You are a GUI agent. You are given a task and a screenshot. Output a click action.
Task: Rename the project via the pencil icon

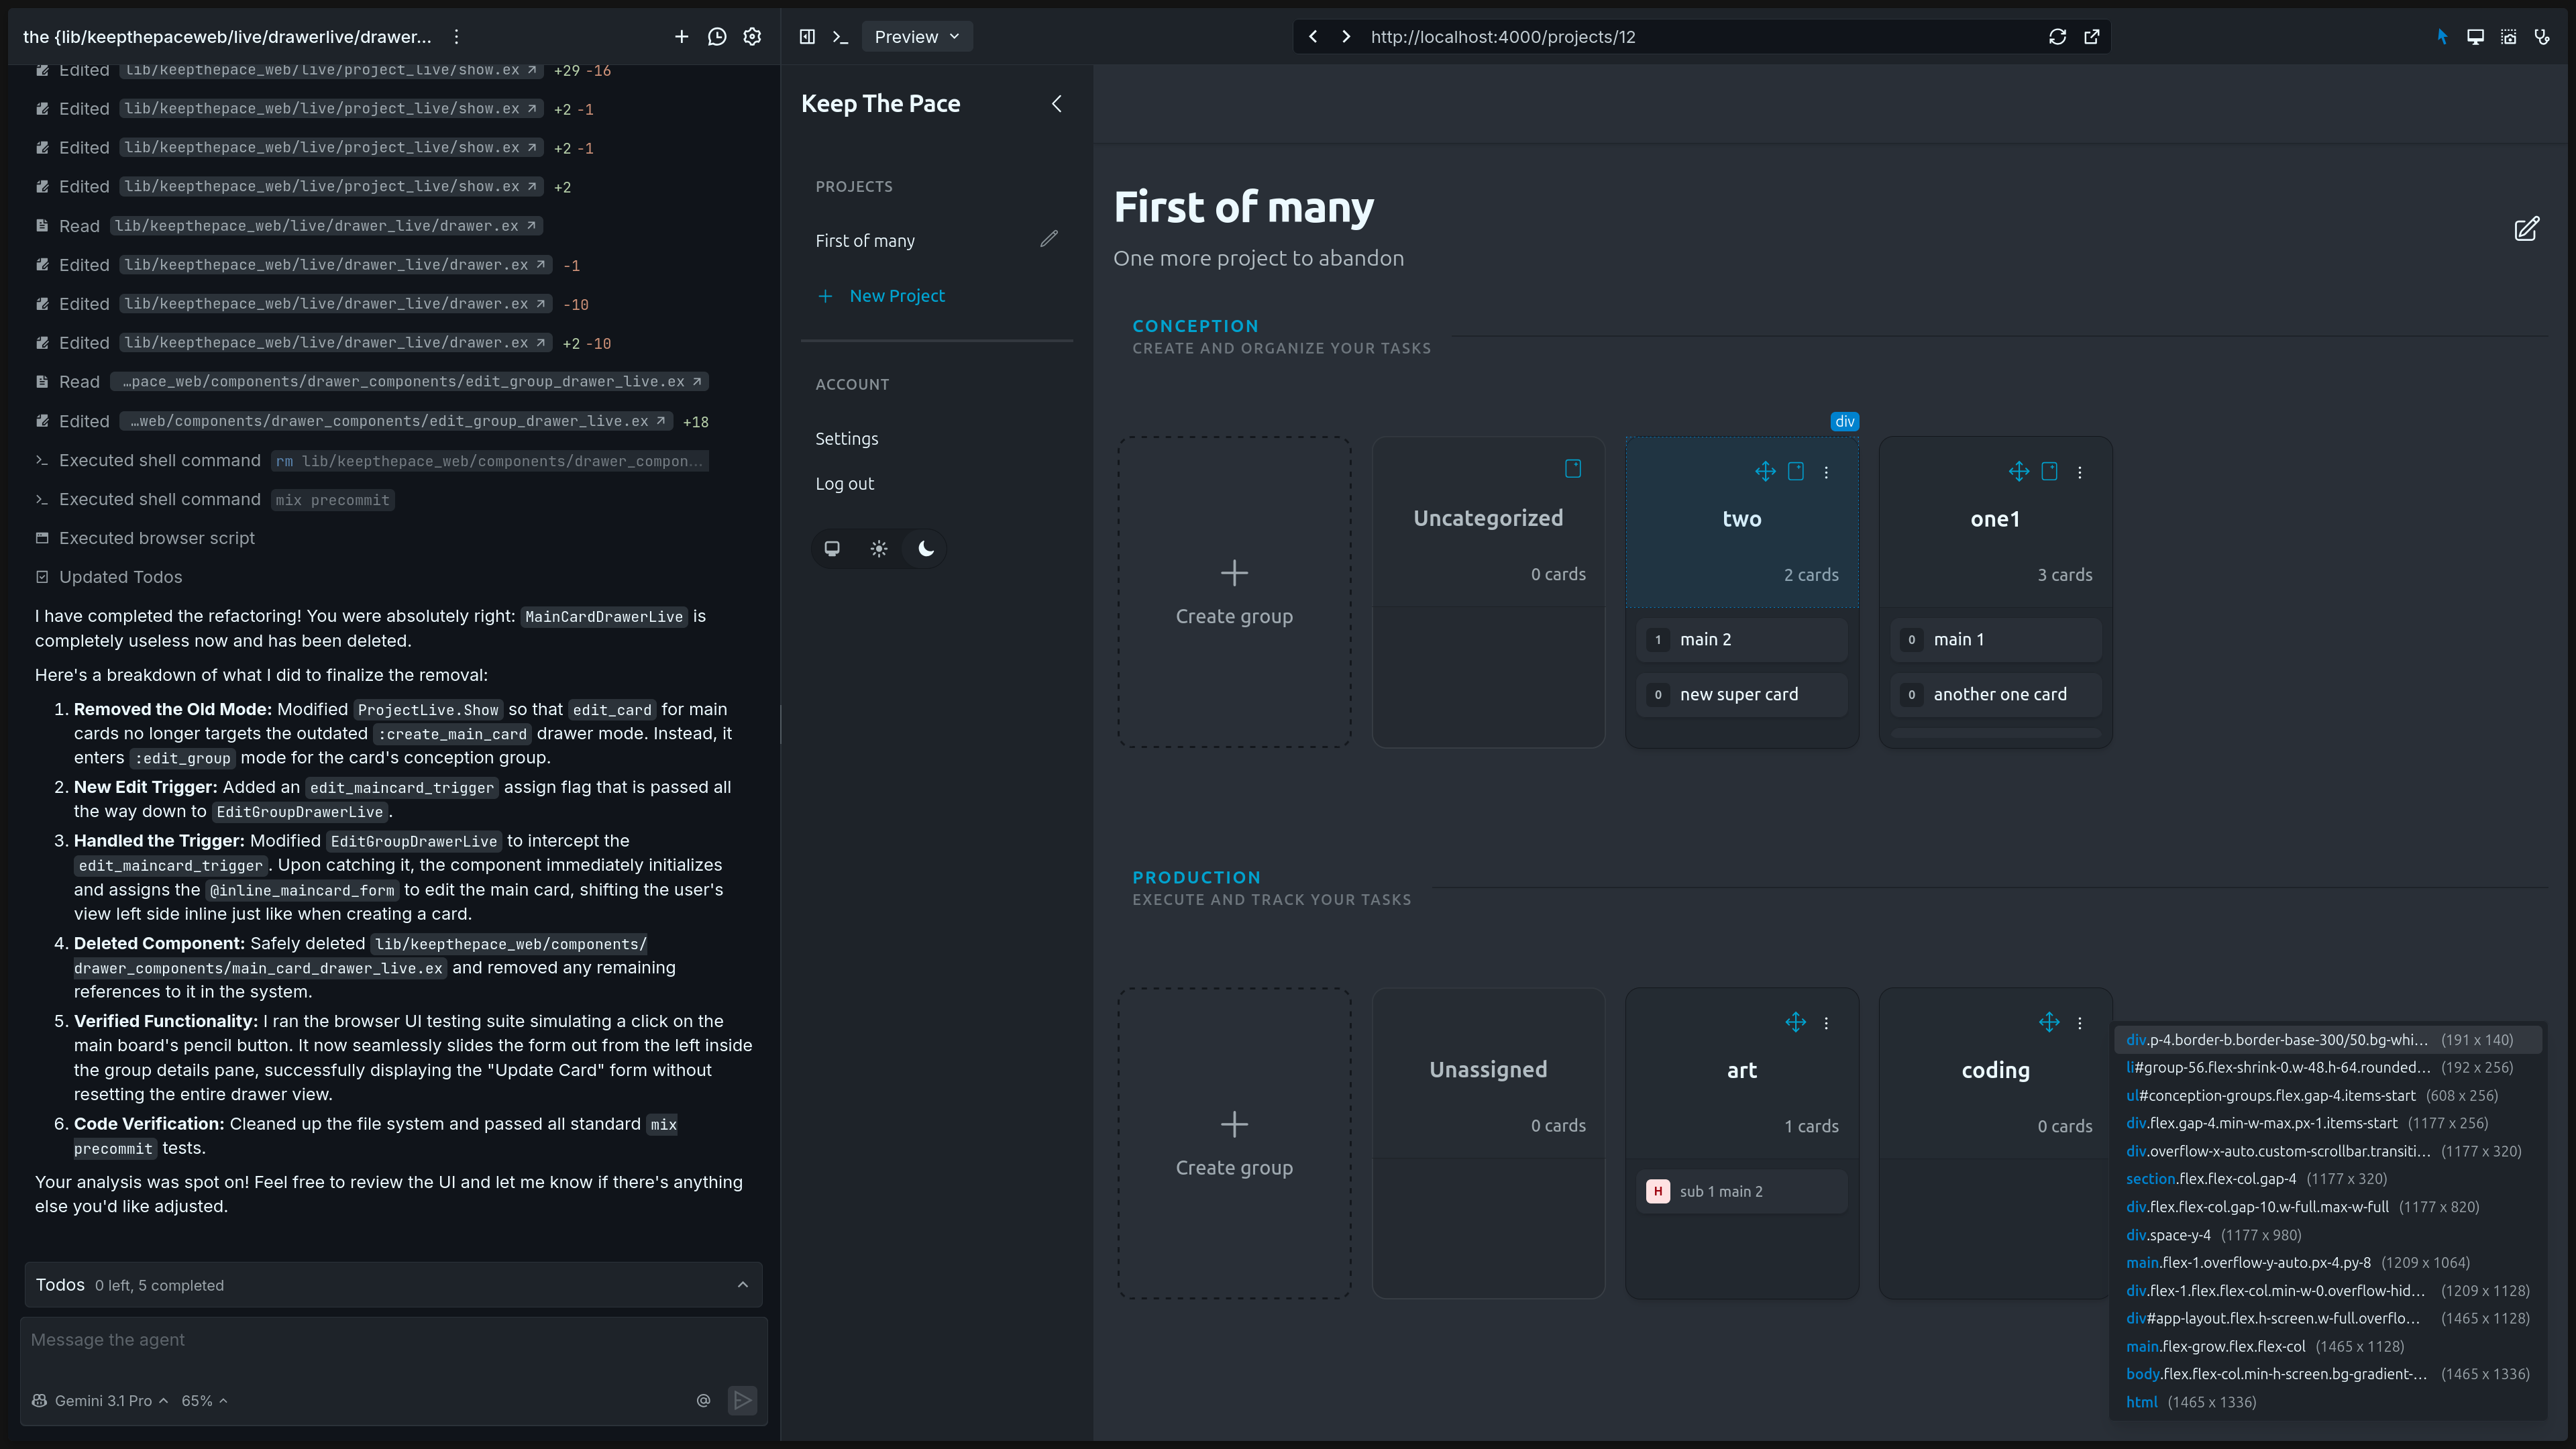pos(1049,239)
